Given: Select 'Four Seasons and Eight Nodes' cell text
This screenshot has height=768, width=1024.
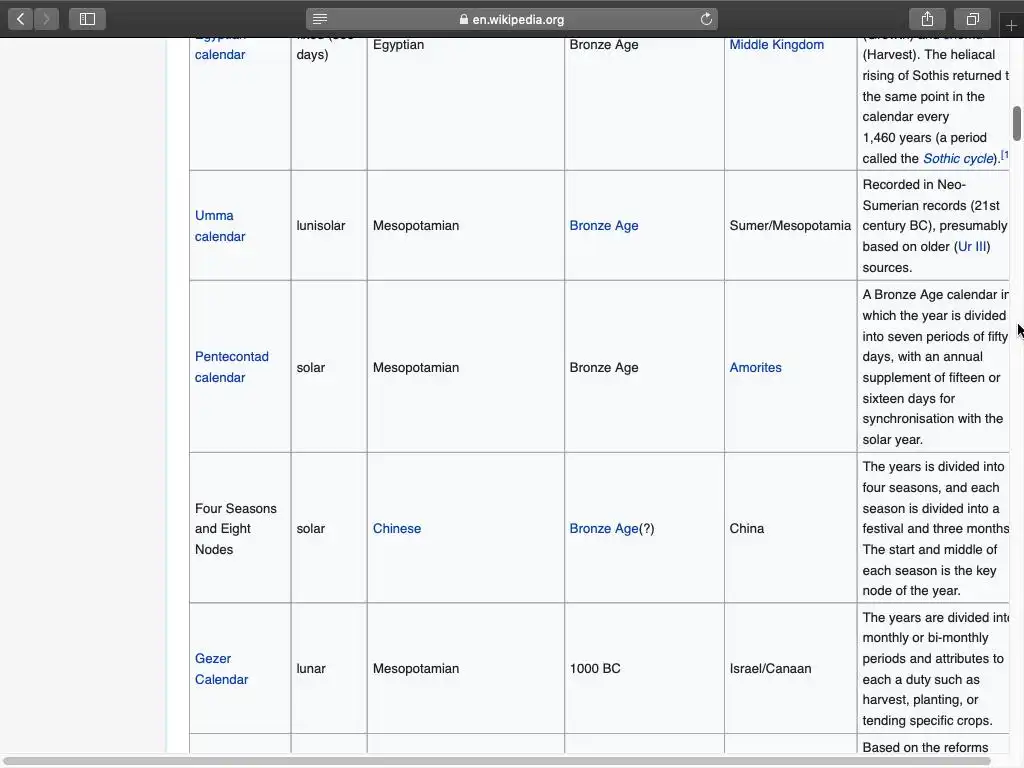Looking at the screenshot, I should coord(236,528).
